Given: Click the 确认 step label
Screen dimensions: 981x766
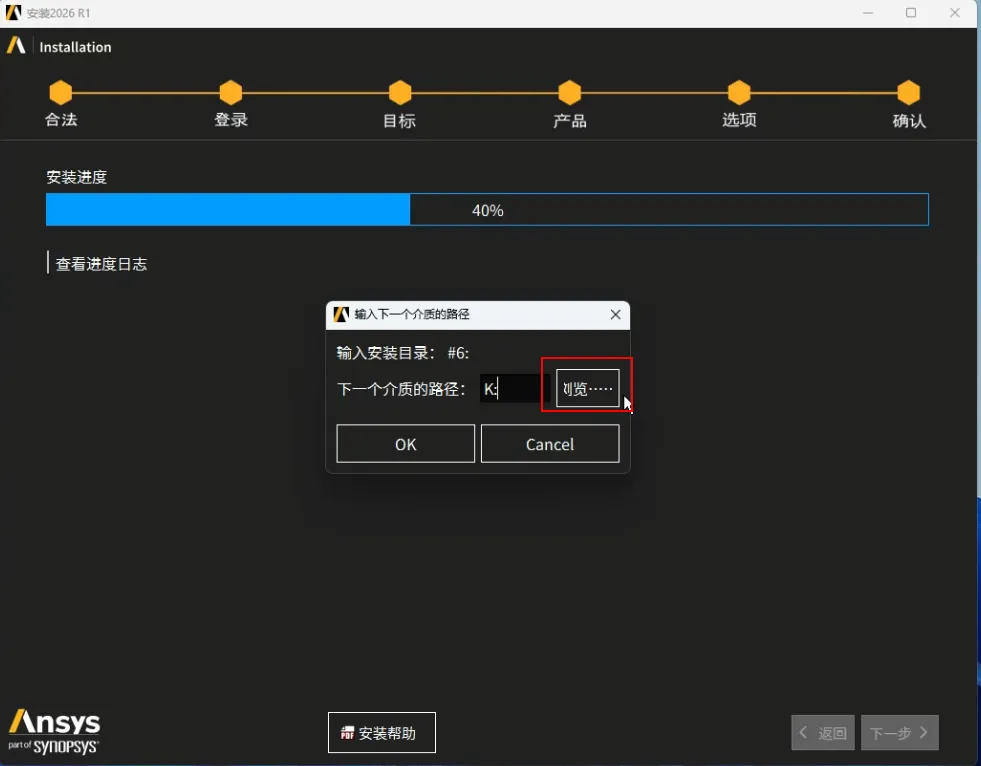Looking at the screenshot, I should click(908, 121).
